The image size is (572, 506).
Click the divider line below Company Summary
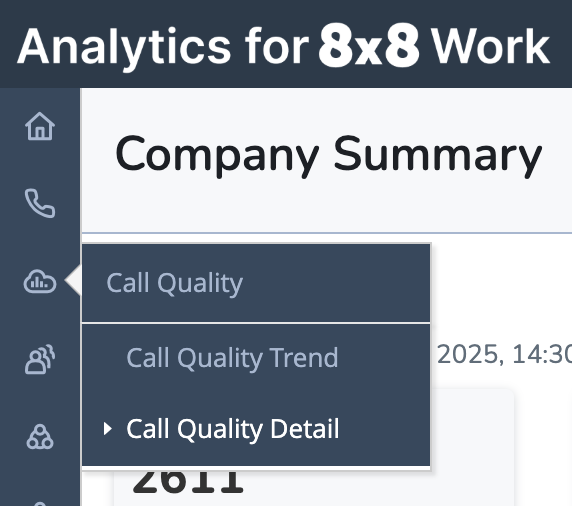coord(327,232)
